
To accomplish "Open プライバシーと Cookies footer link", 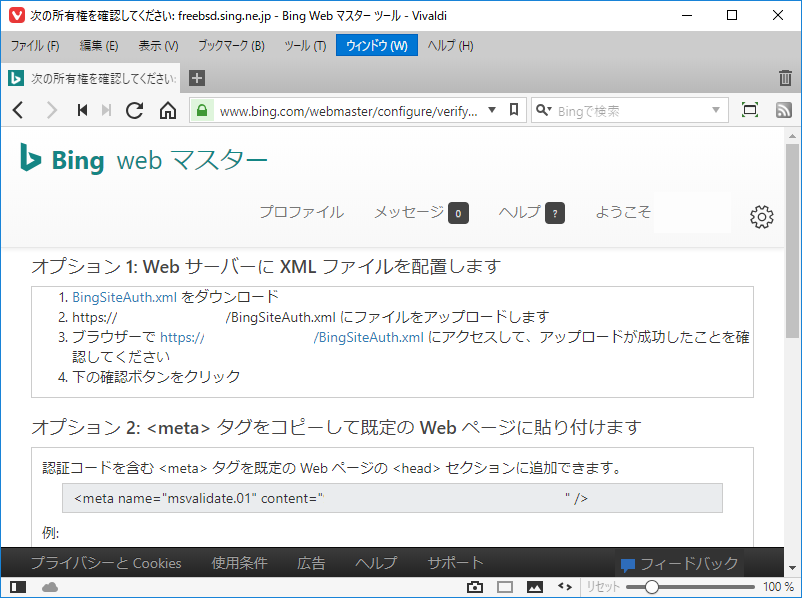I will pos(106,563).
